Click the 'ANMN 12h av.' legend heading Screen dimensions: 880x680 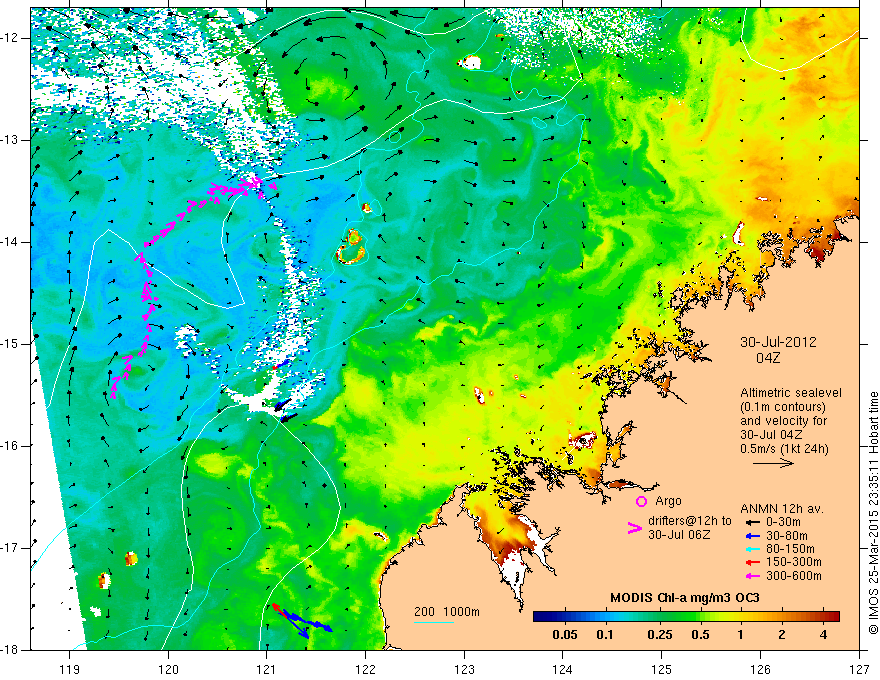(x=781, y=509)
